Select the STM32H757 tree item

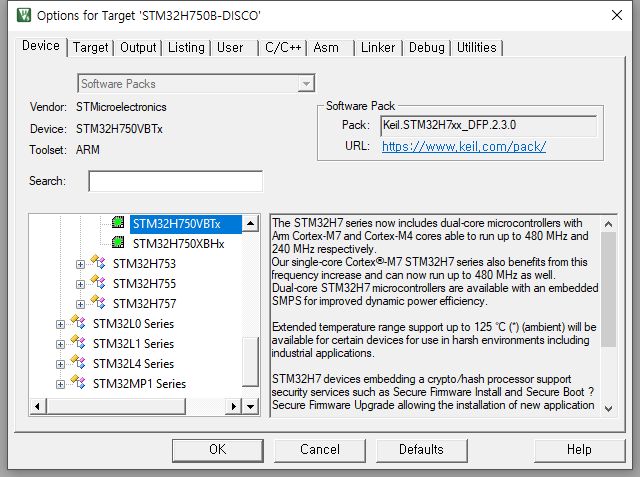click(x=144, y=304)
